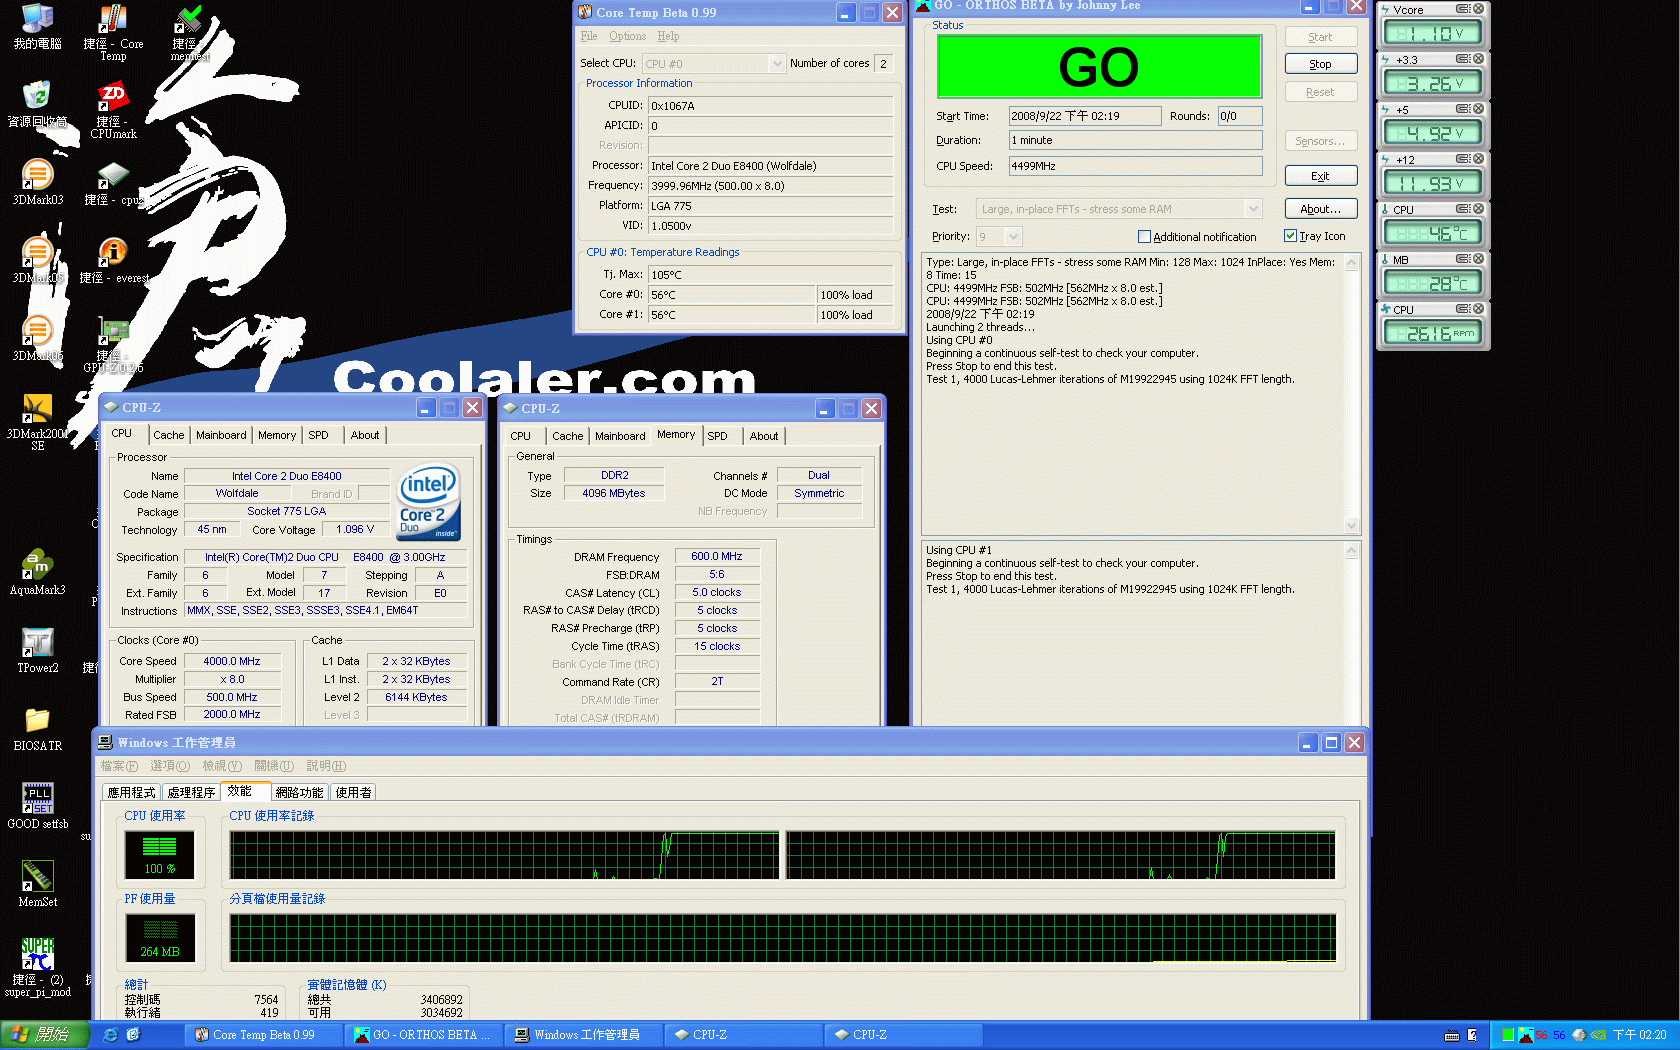The height and width of the screenshot is (1050, 1680).
Task: Open the everest shortcut icon
Action: tap(113, 260)
